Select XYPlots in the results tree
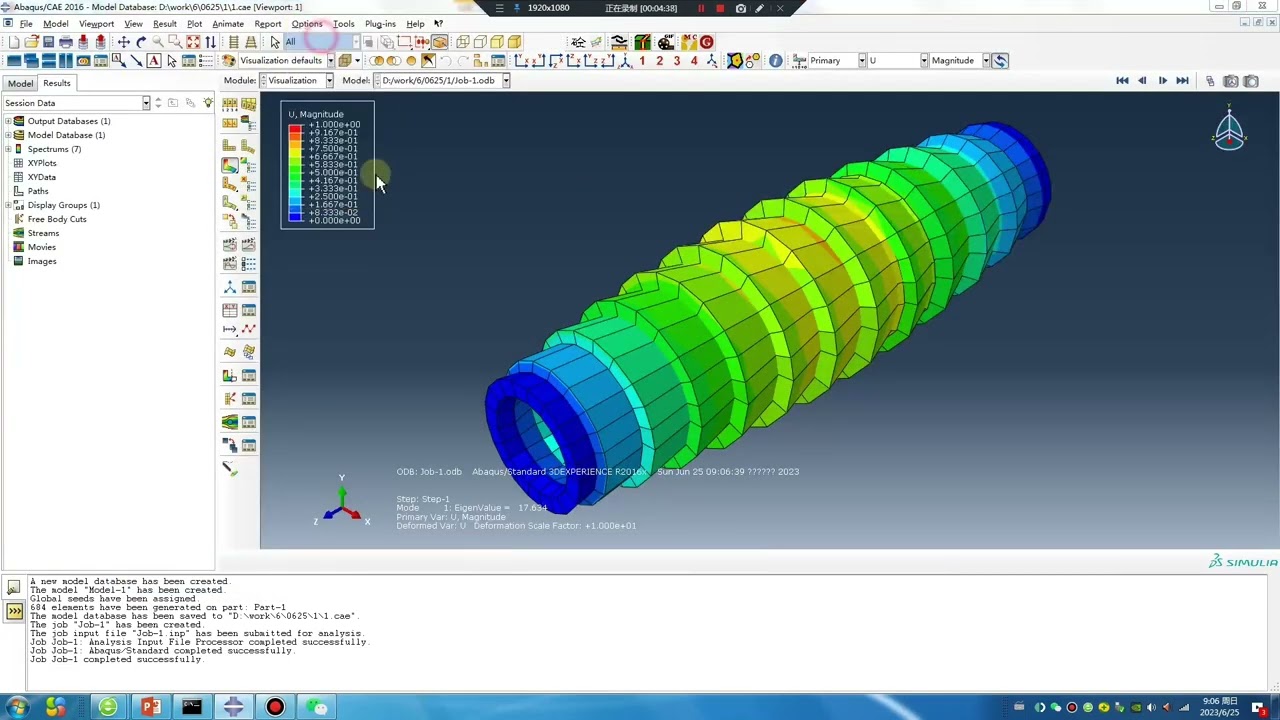Image resolution: width=1280 pixels, height=720 pixels. click(42, 163)
